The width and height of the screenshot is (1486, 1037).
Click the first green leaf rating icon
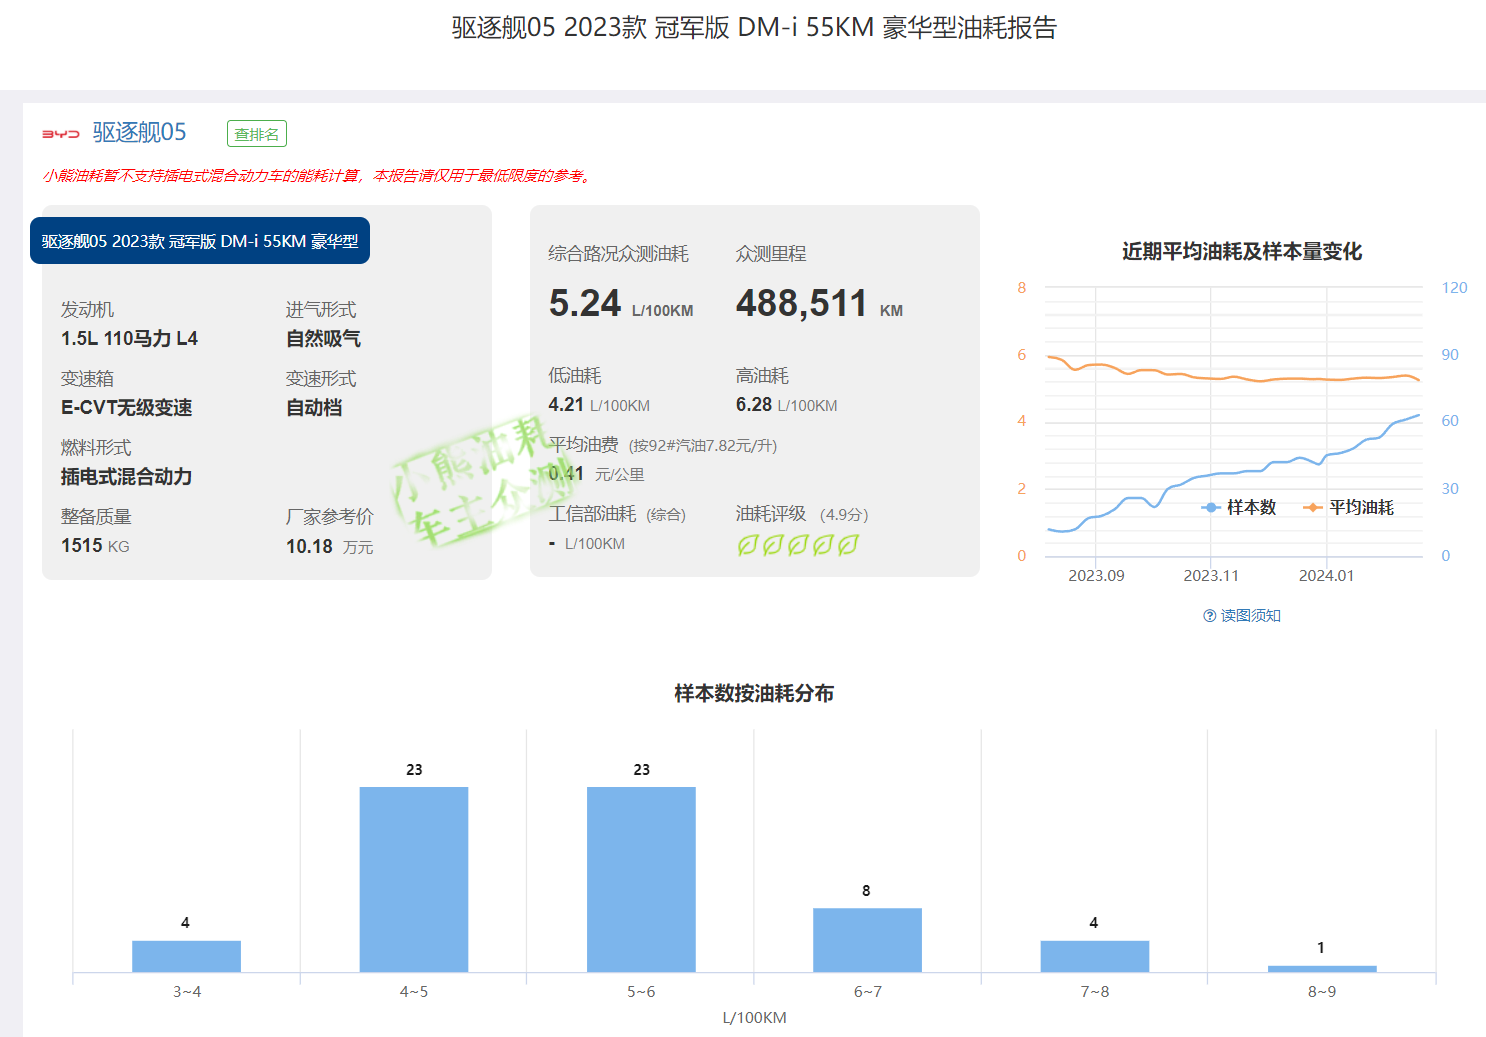(x=747, y=545)
